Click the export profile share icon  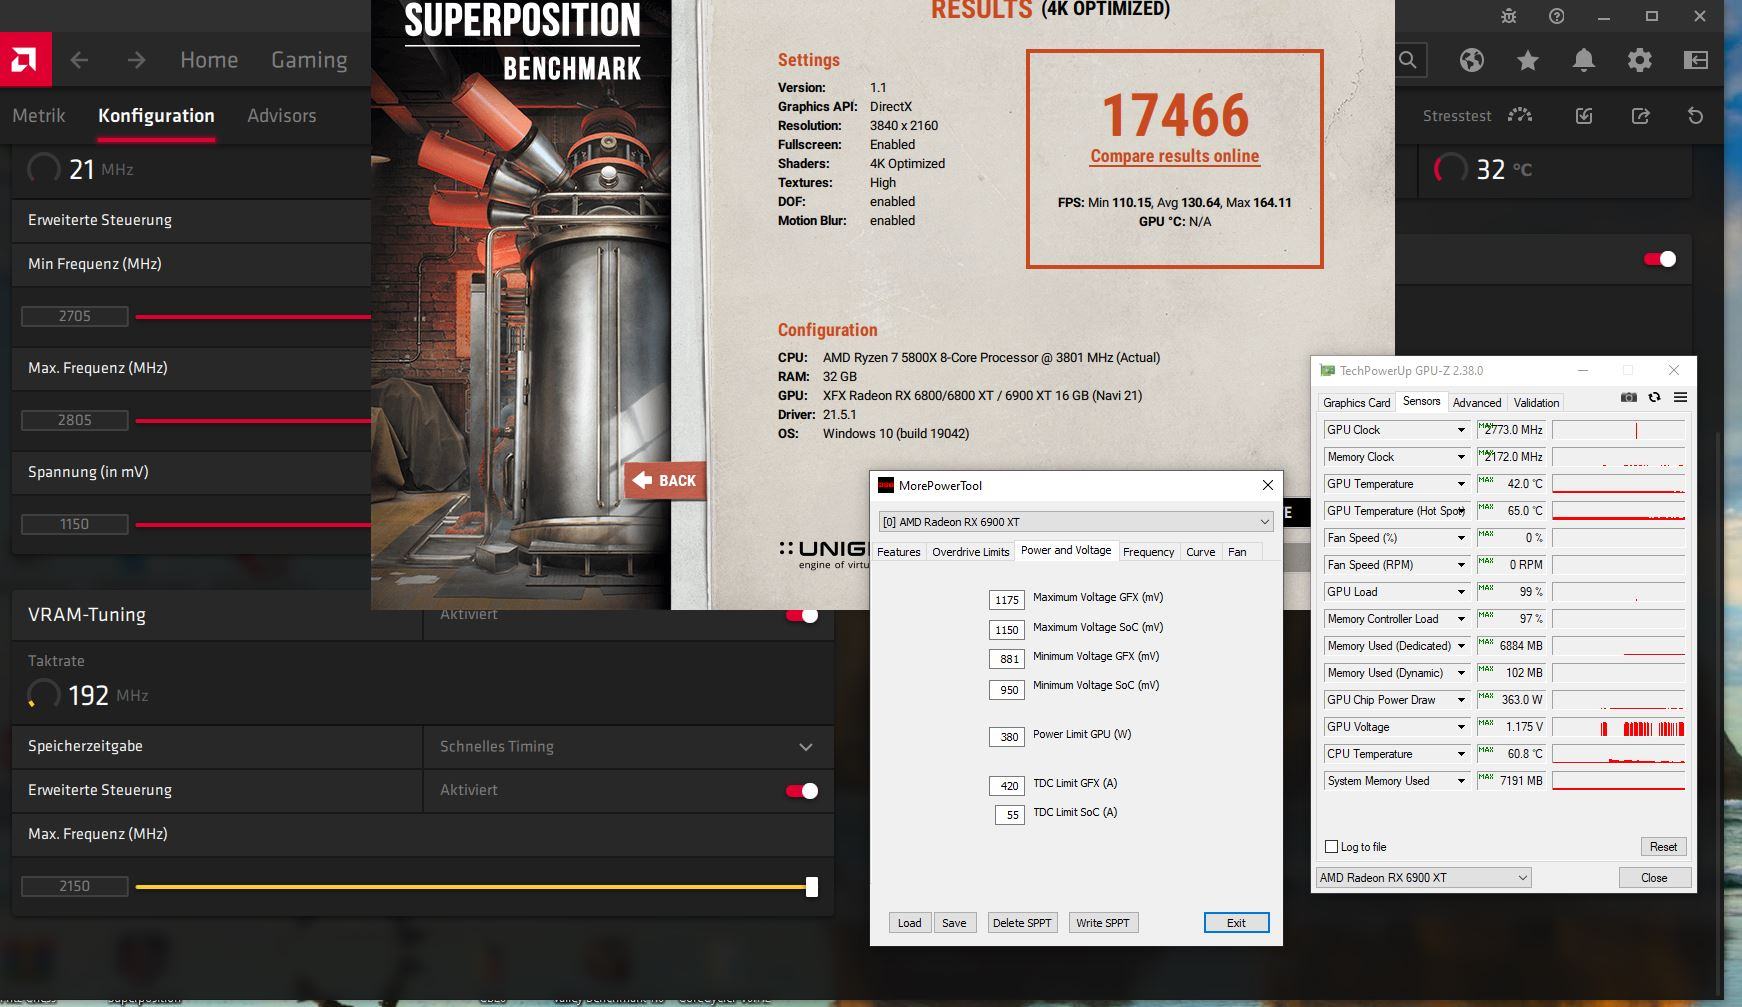point(1640,116)
